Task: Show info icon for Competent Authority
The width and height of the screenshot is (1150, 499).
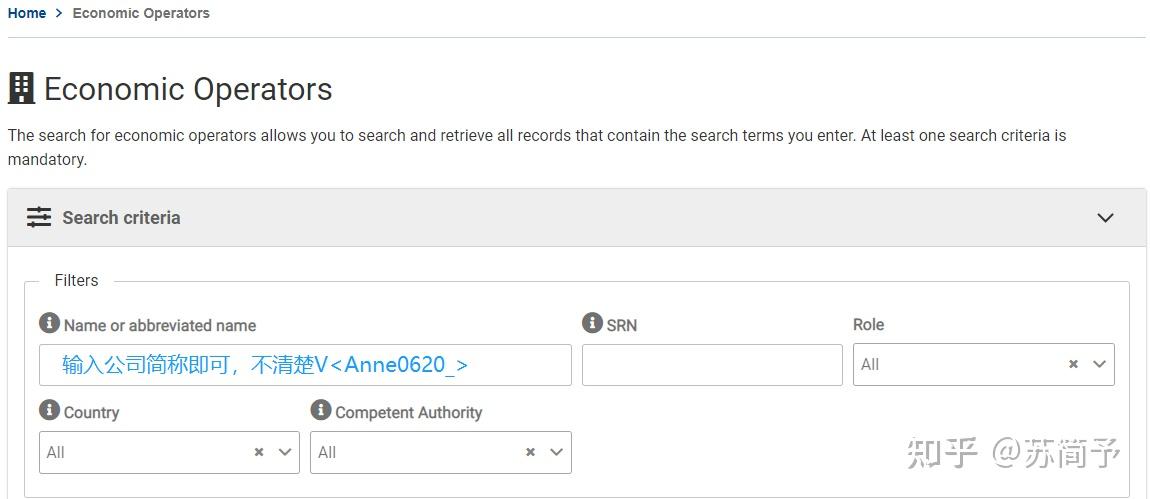Action: [x=321, y=410]
